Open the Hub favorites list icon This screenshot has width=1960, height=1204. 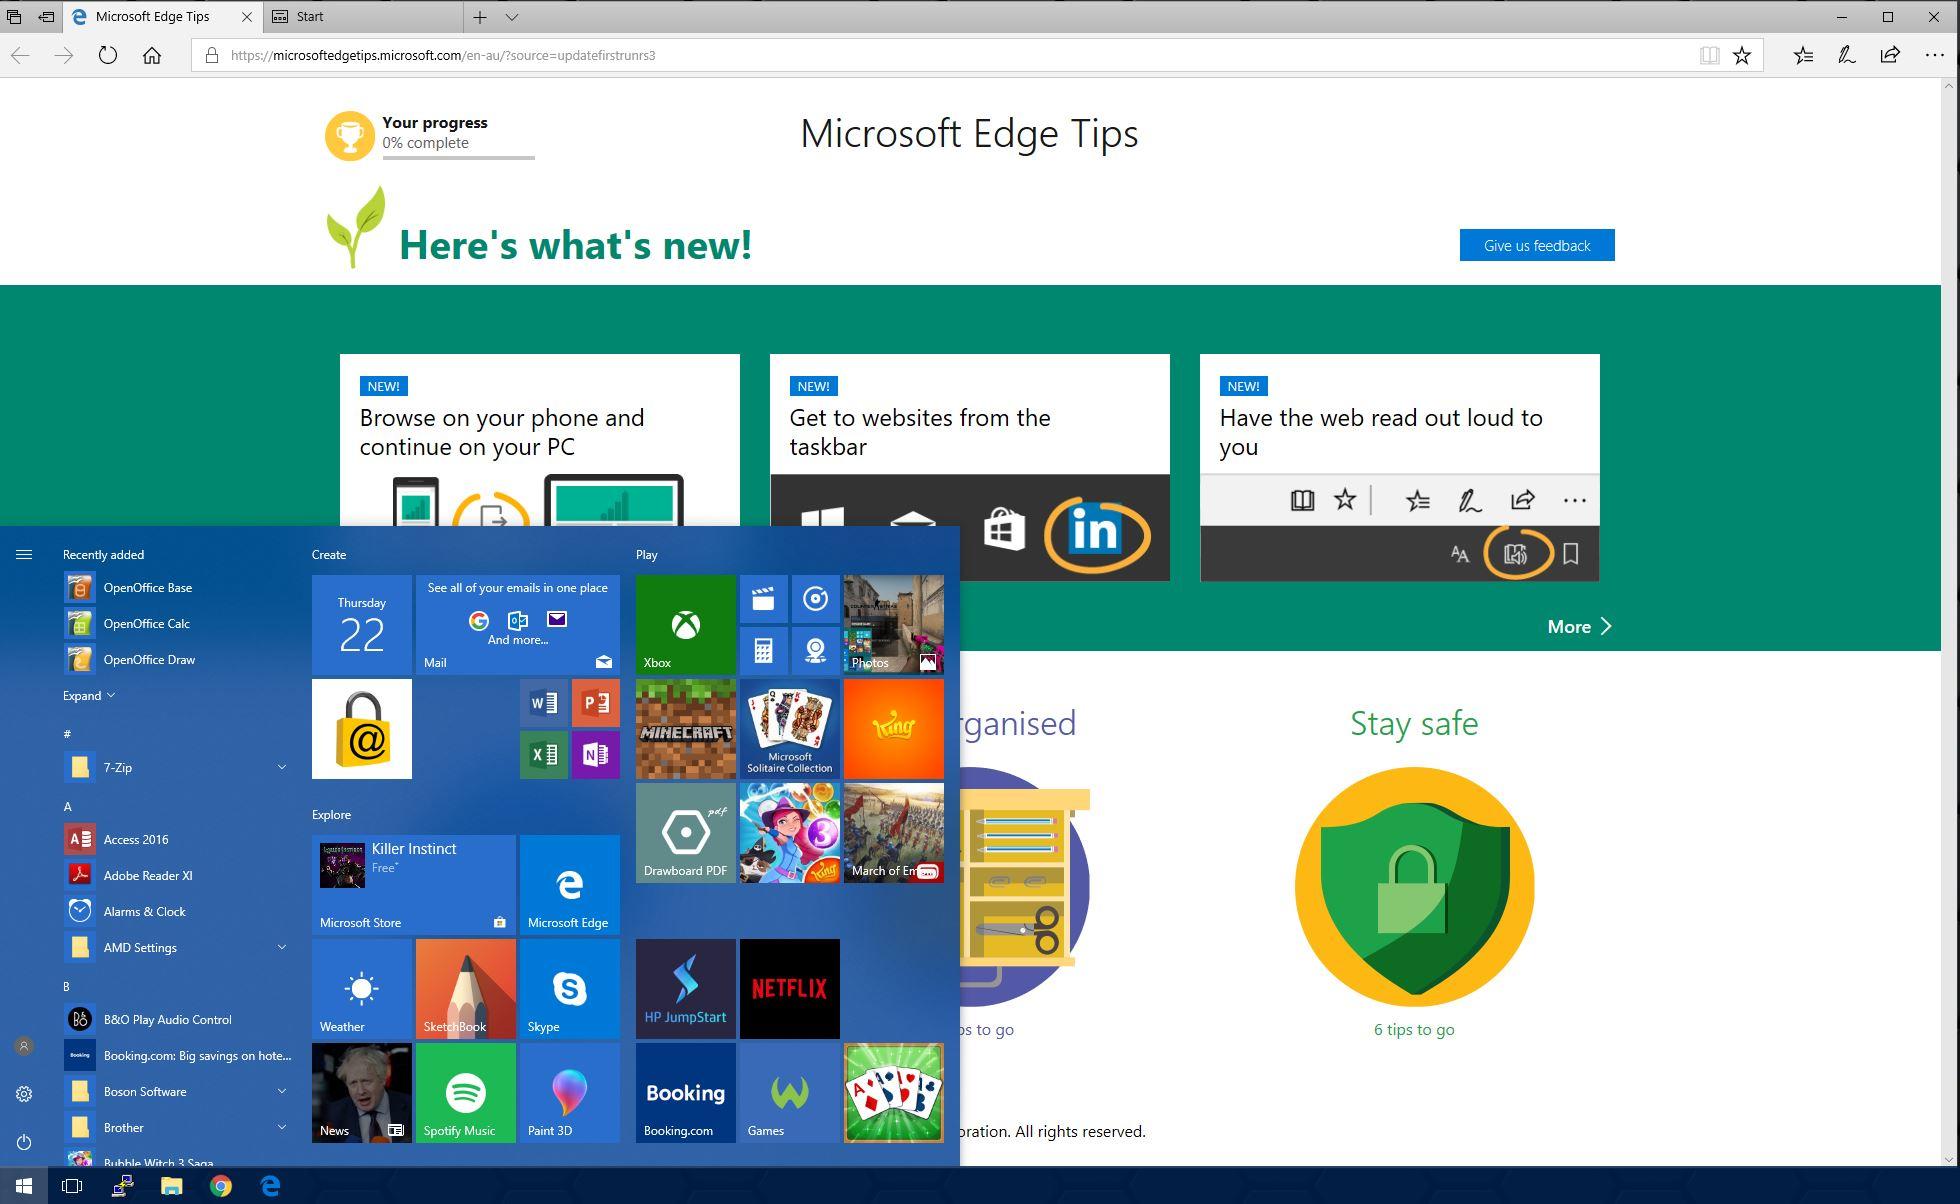pyautogui.click(x=1803, y=55)
